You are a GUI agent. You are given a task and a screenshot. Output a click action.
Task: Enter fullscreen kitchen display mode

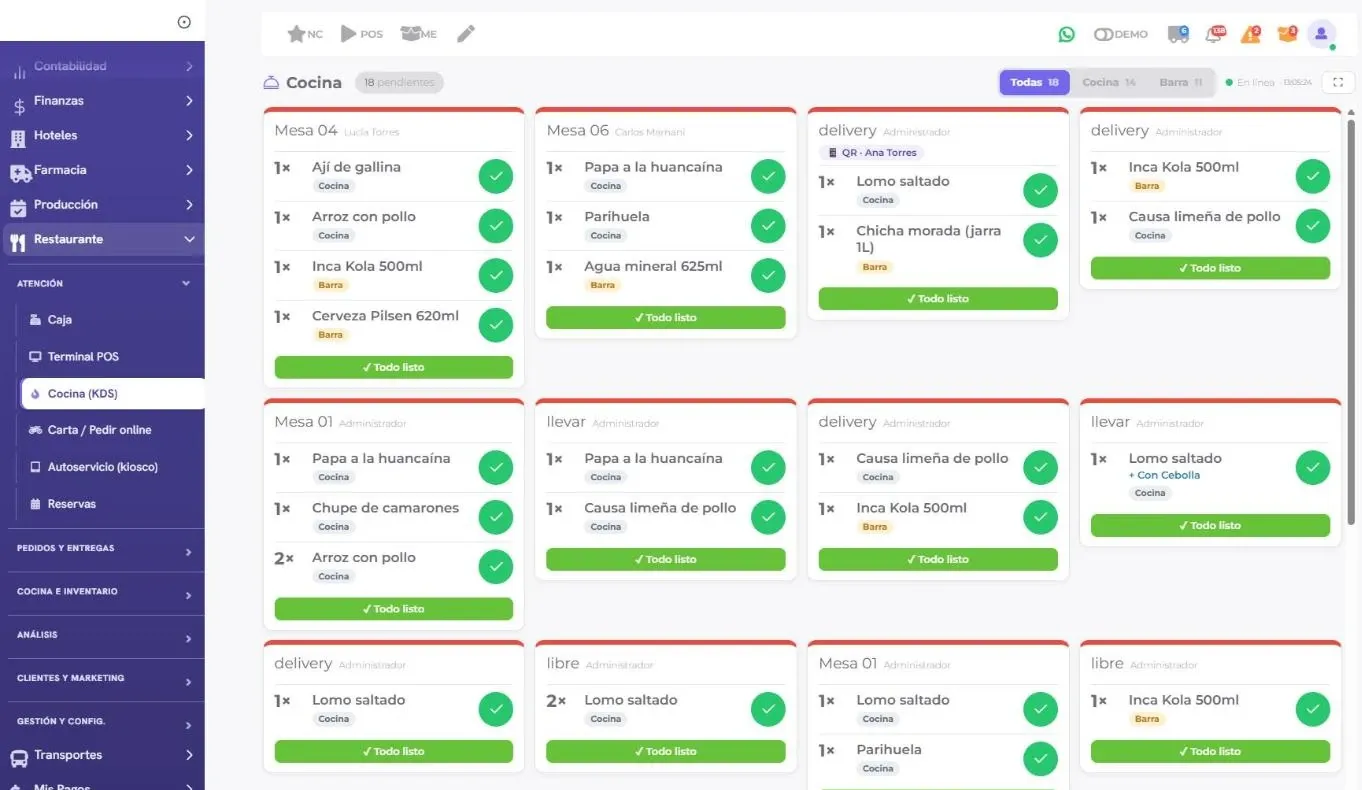pos(1338,82)
